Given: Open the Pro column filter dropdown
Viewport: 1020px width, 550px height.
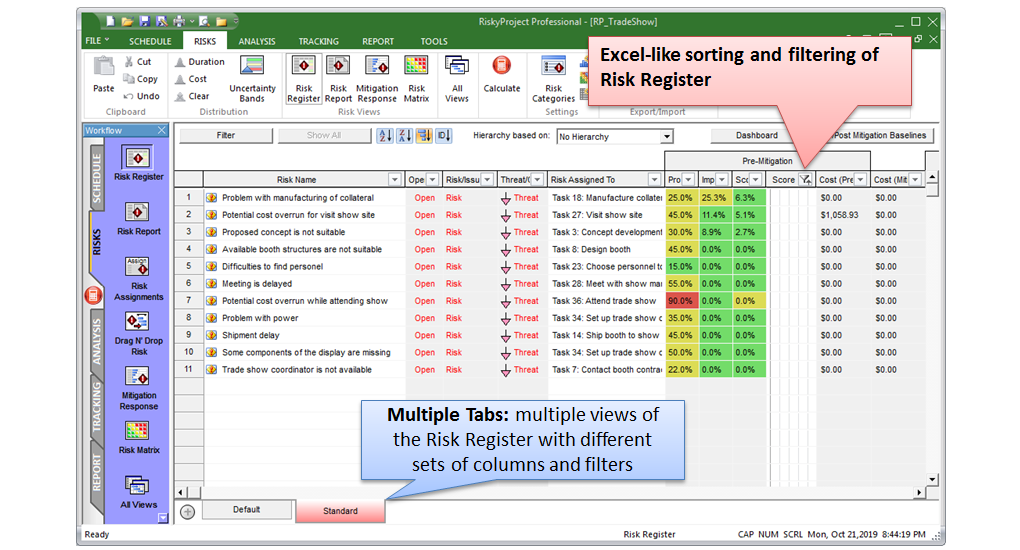Looking at the screenshot, I should (x=688, y=180).
